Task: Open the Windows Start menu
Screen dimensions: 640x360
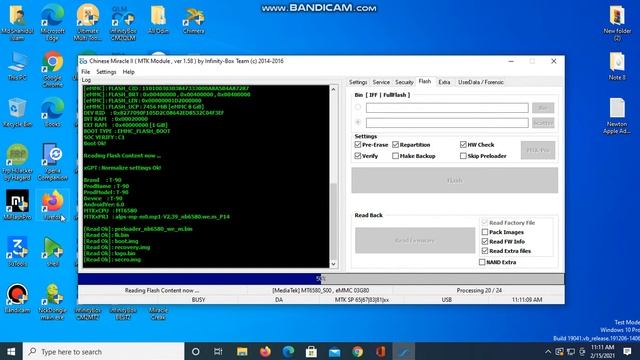Action: click(x=11, y=351)
